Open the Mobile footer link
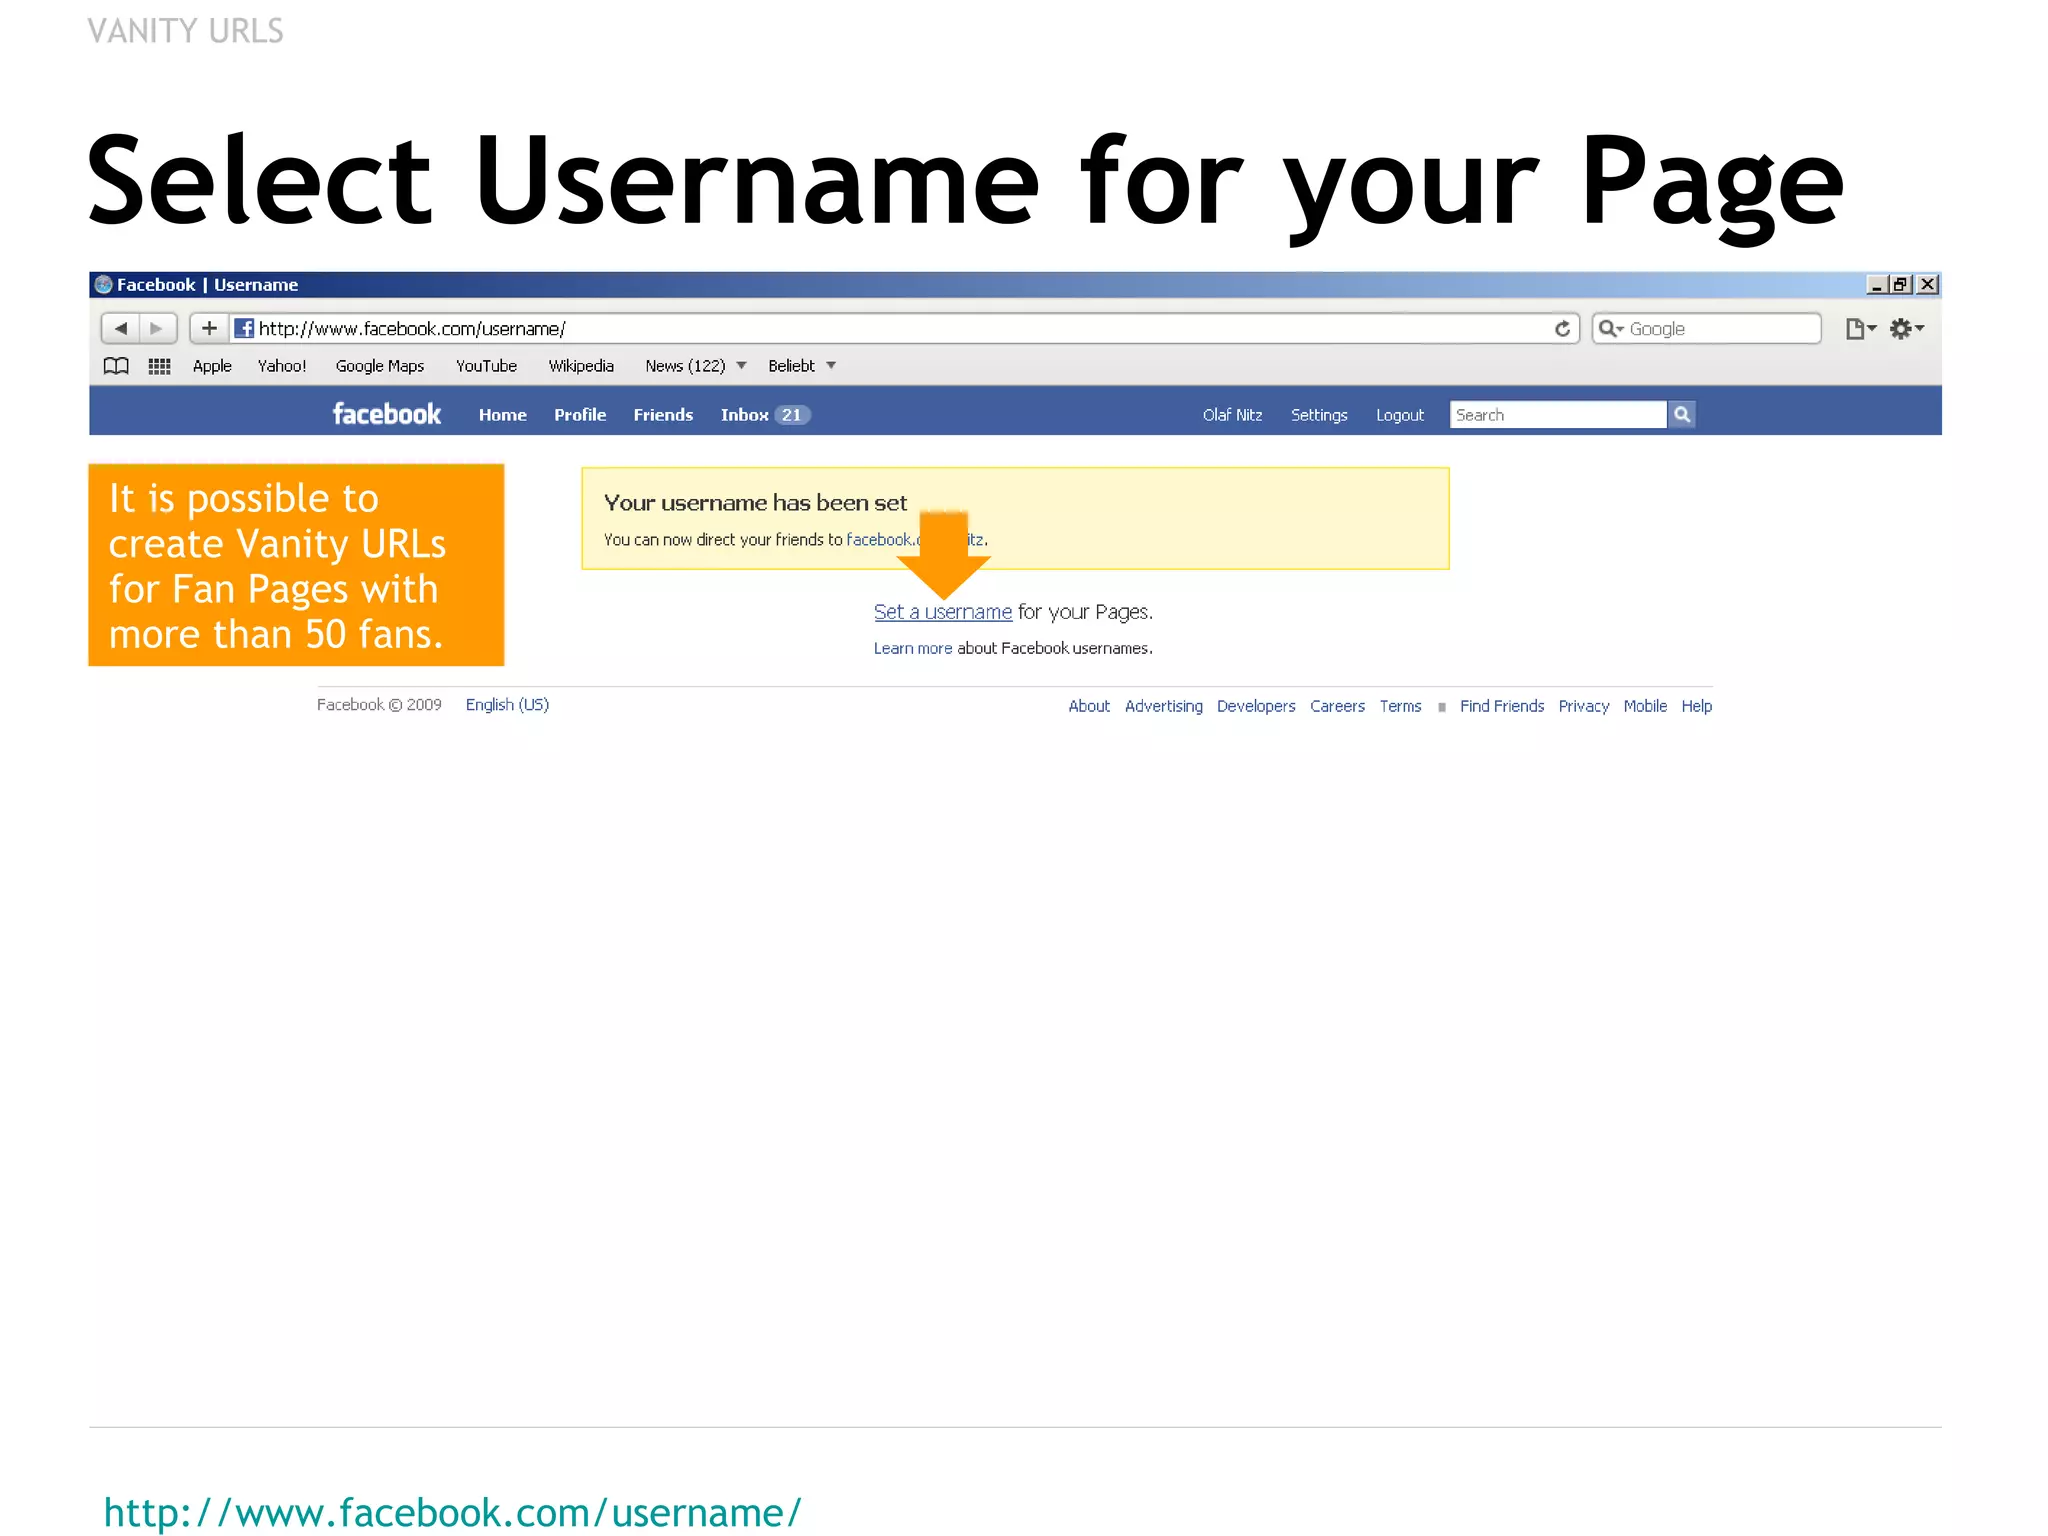 pyautogui.click(x=1645, y=706)
